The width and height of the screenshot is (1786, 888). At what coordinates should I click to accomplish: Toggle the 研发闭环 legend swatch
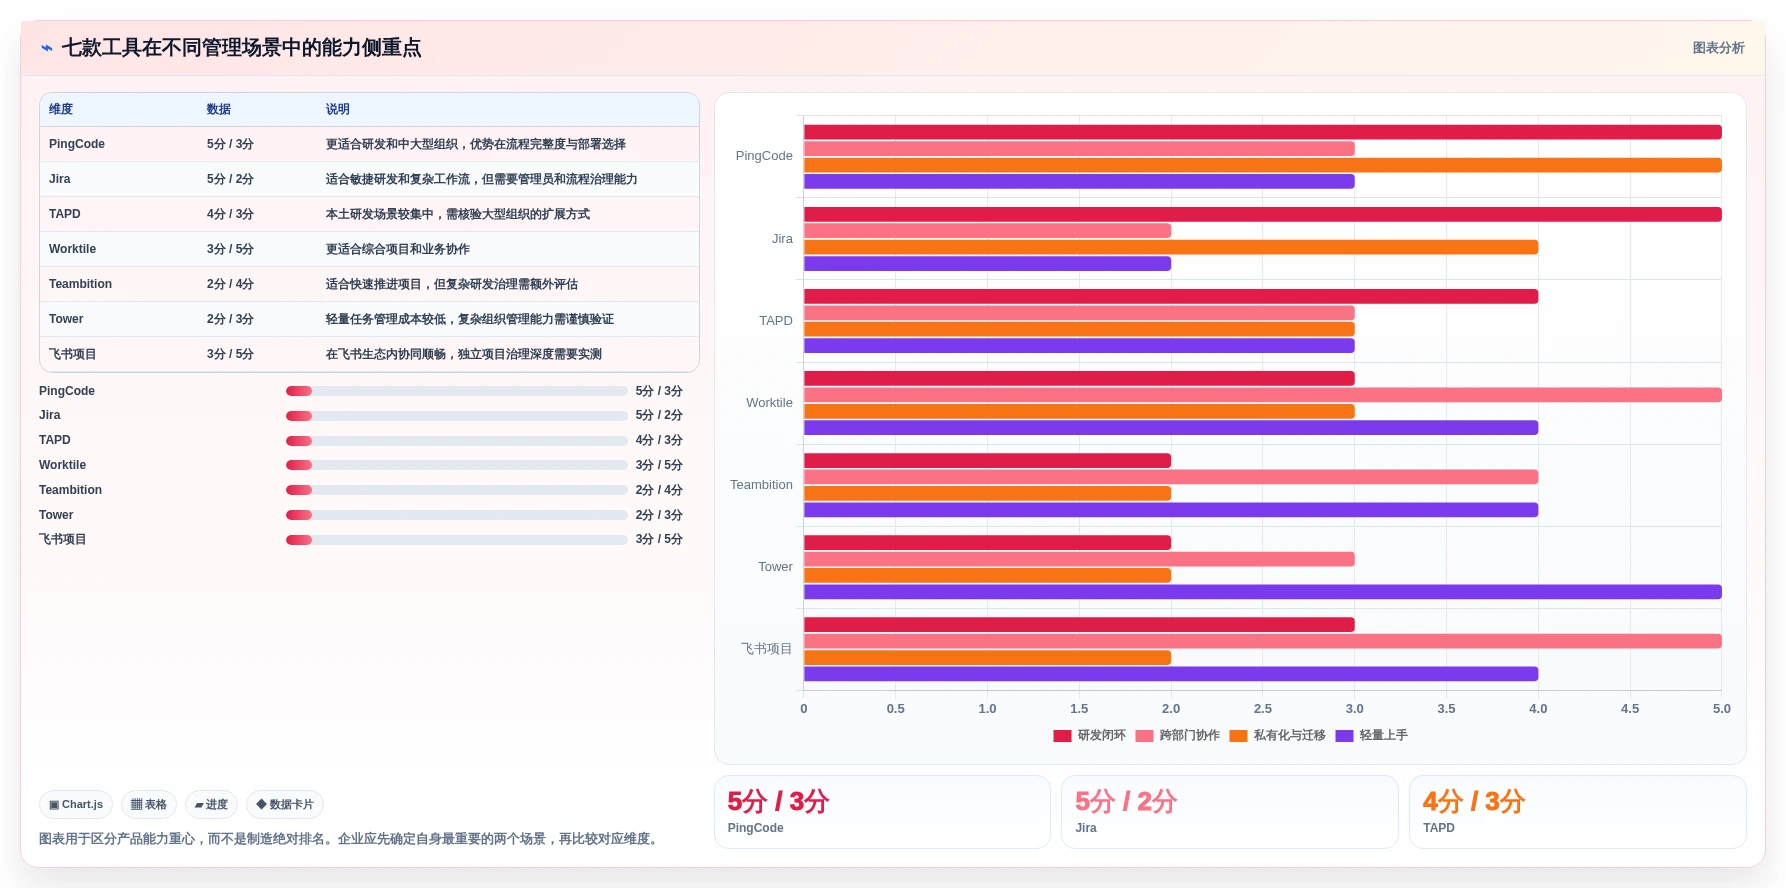pos(1062,736)
